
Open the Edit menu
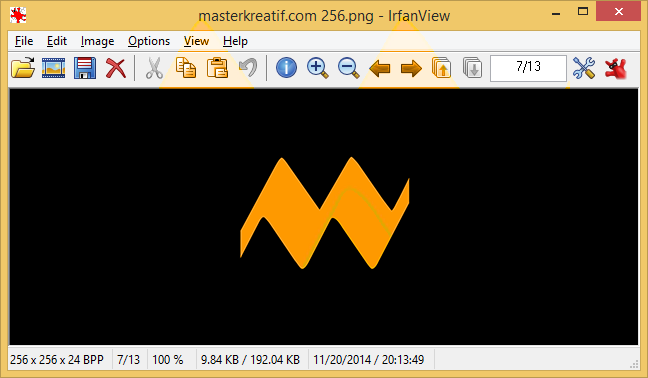pos(57,41)
